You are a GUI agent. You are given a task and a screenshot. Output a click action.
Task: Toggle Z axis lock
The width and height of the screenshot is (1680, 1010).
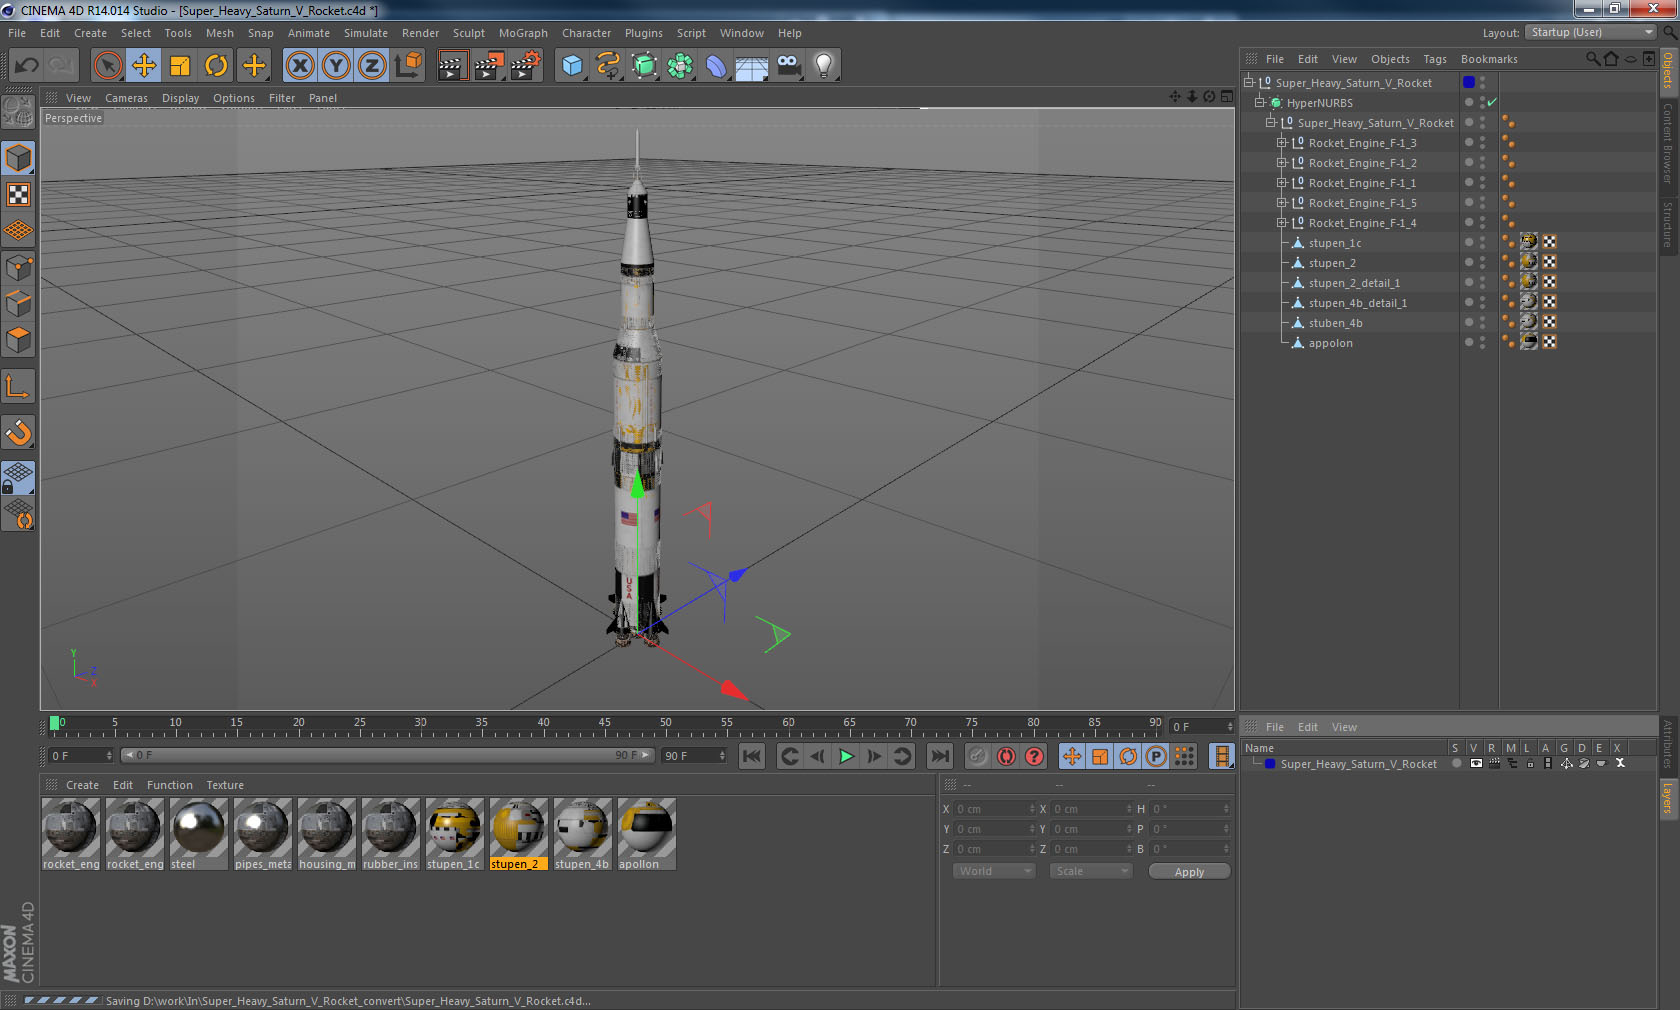click(x=372, y=66)
